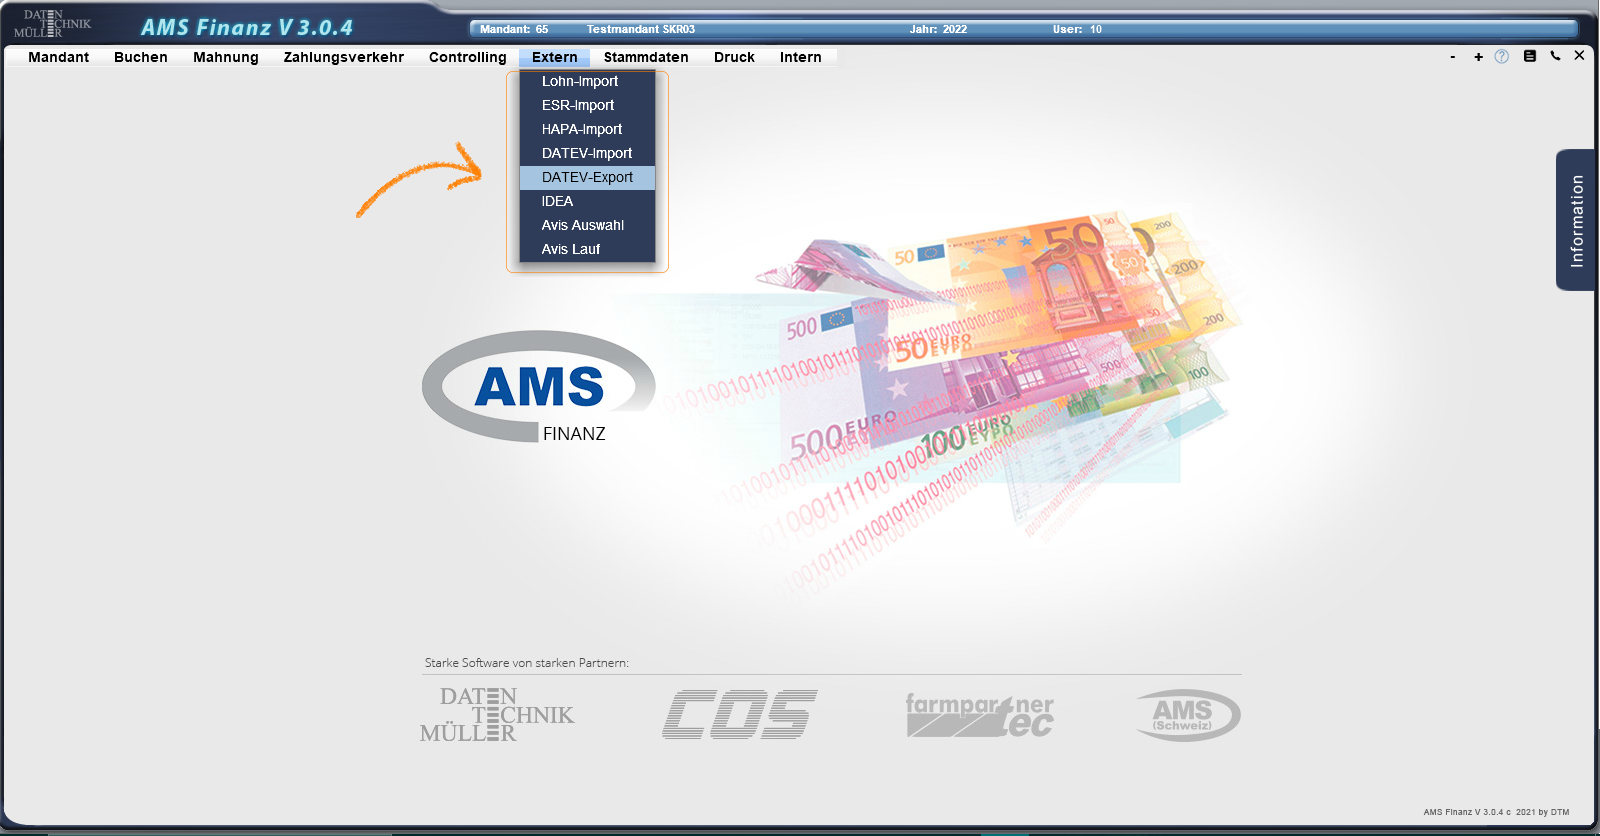Expand the Information side panel

1576,220
